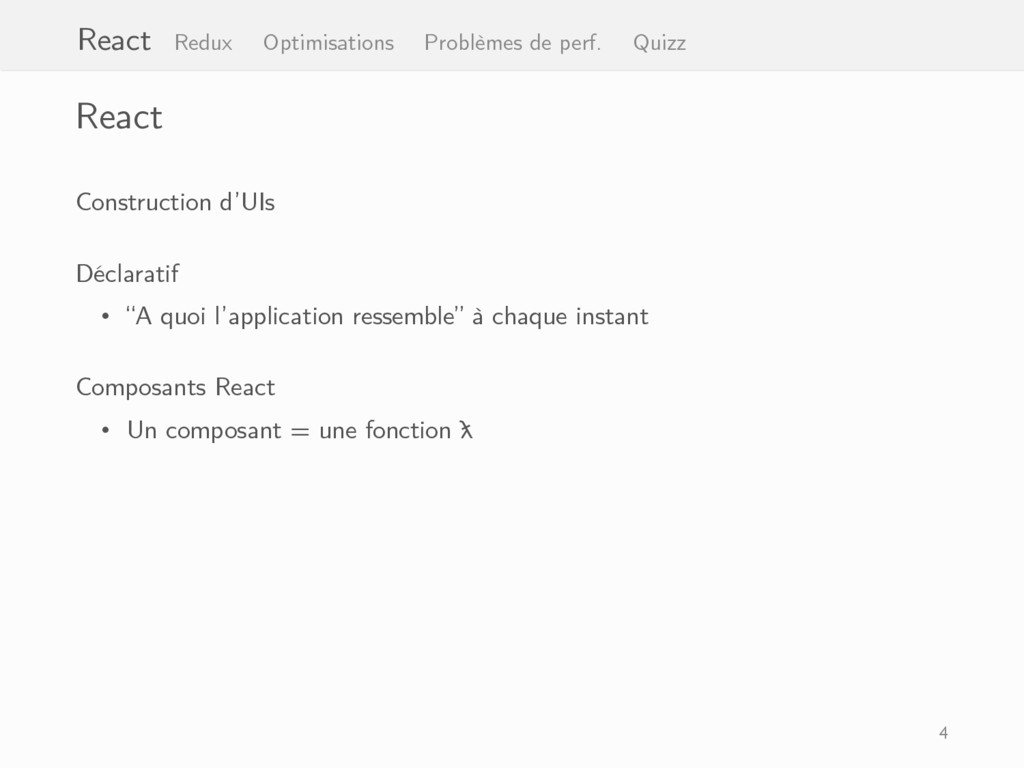1024x768 pixels.
Task: Click bullet dot before Un composant
Action: coord(105,431)
